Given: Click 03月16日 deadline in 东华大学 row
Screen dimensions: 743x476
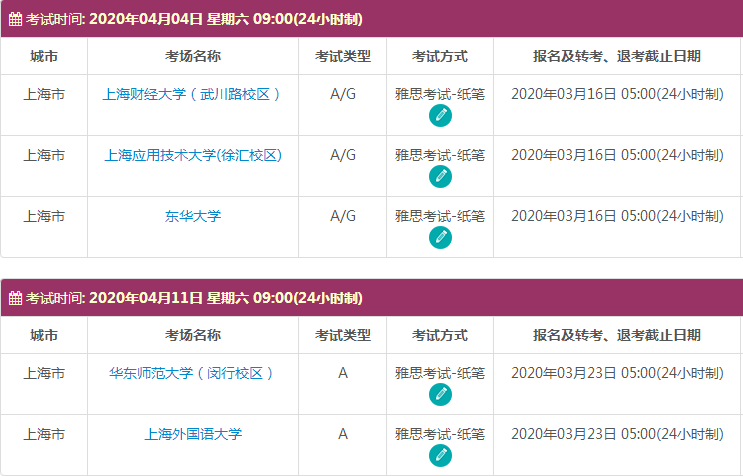Looking at the screenshot, I should click(617, 216).
